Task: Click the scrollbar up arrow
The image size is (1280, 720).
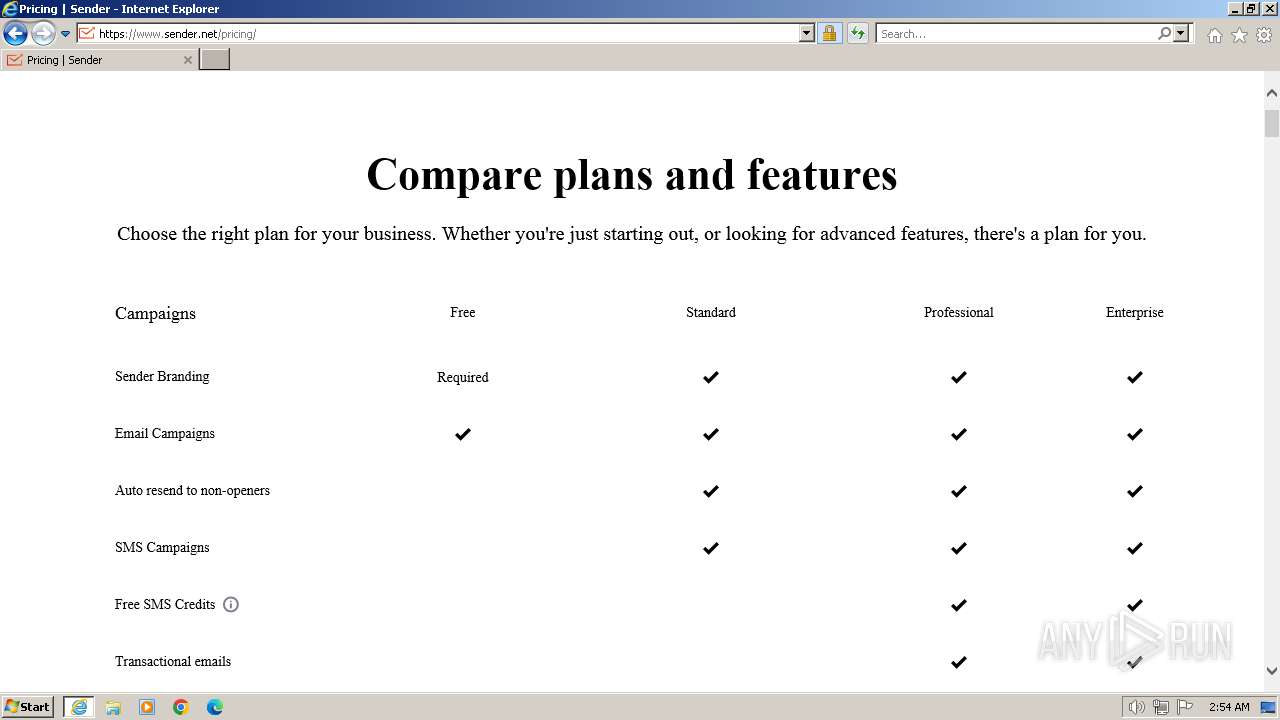Action: 1271,93
